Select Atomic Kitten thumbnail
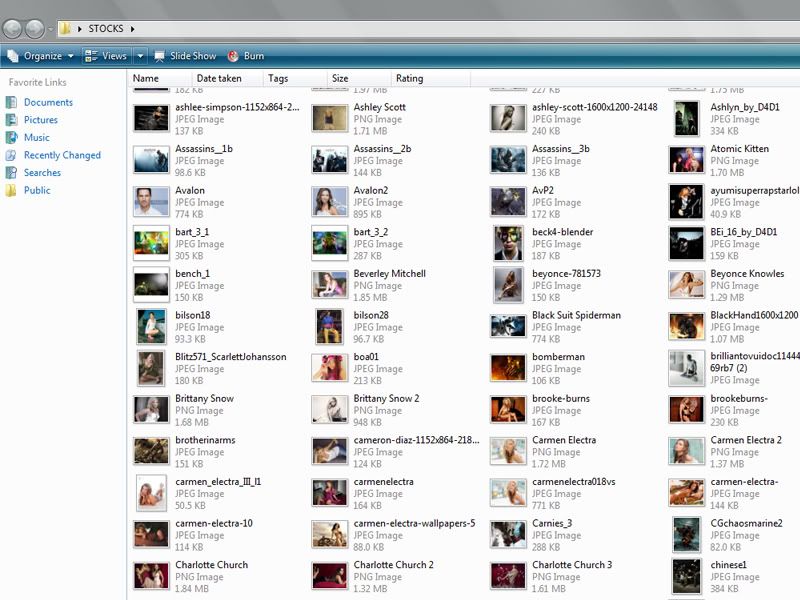The width and height of the screenshot is (800, 600). point(687,160)
